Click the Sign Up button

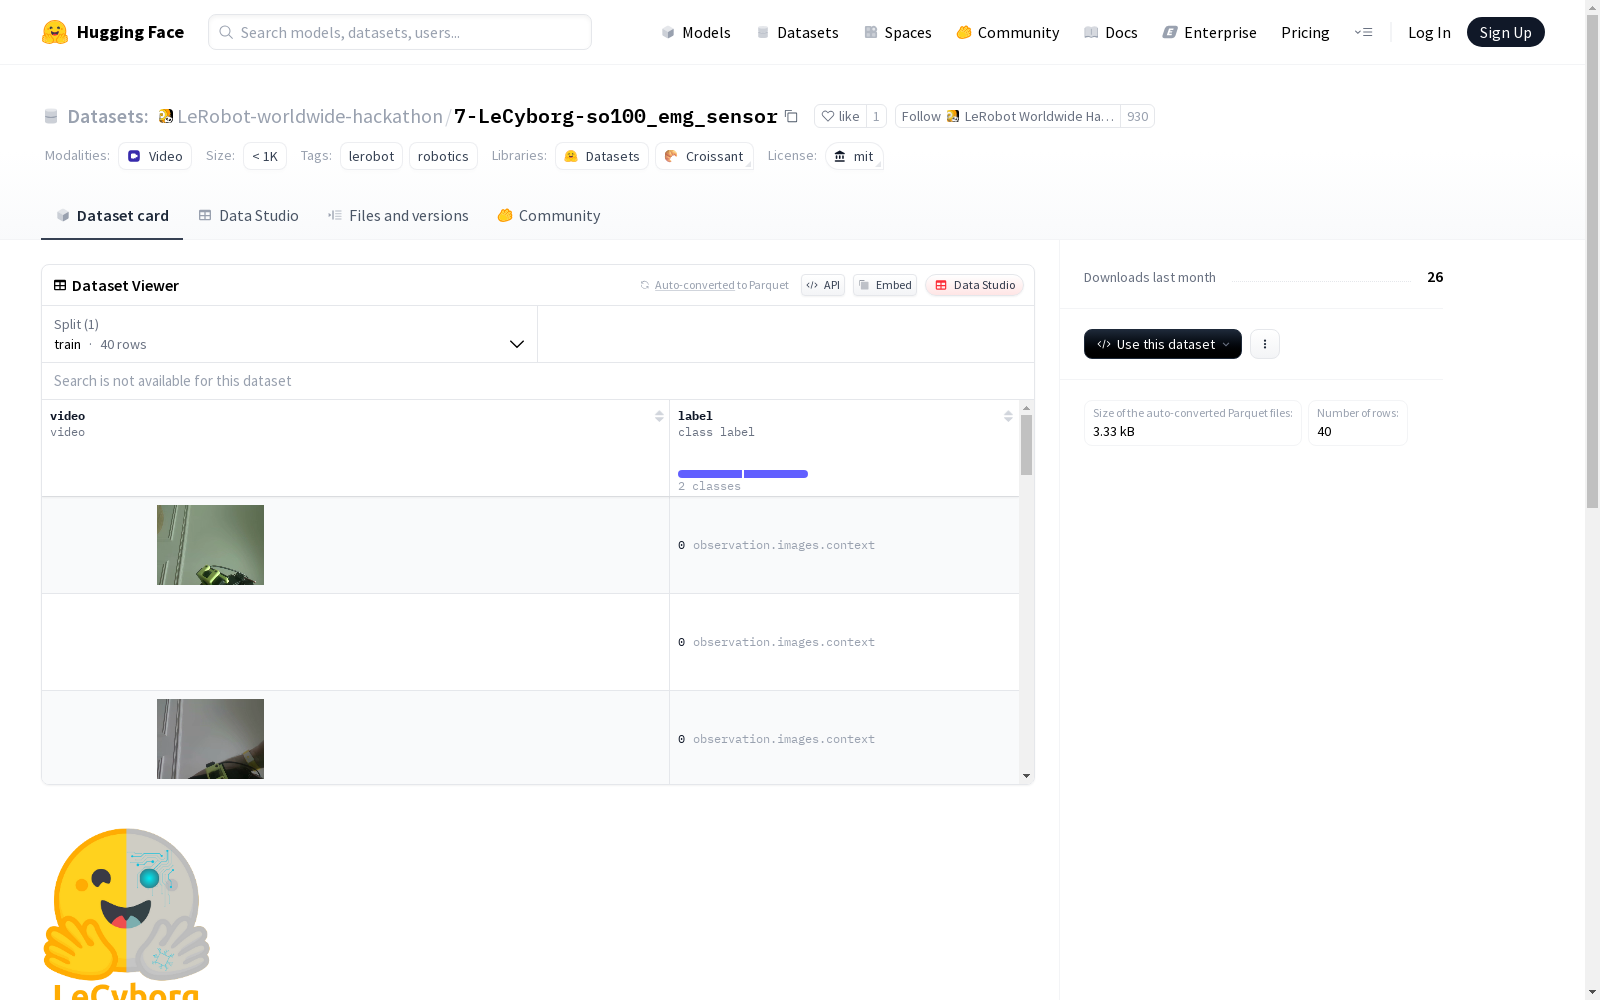1506,32
